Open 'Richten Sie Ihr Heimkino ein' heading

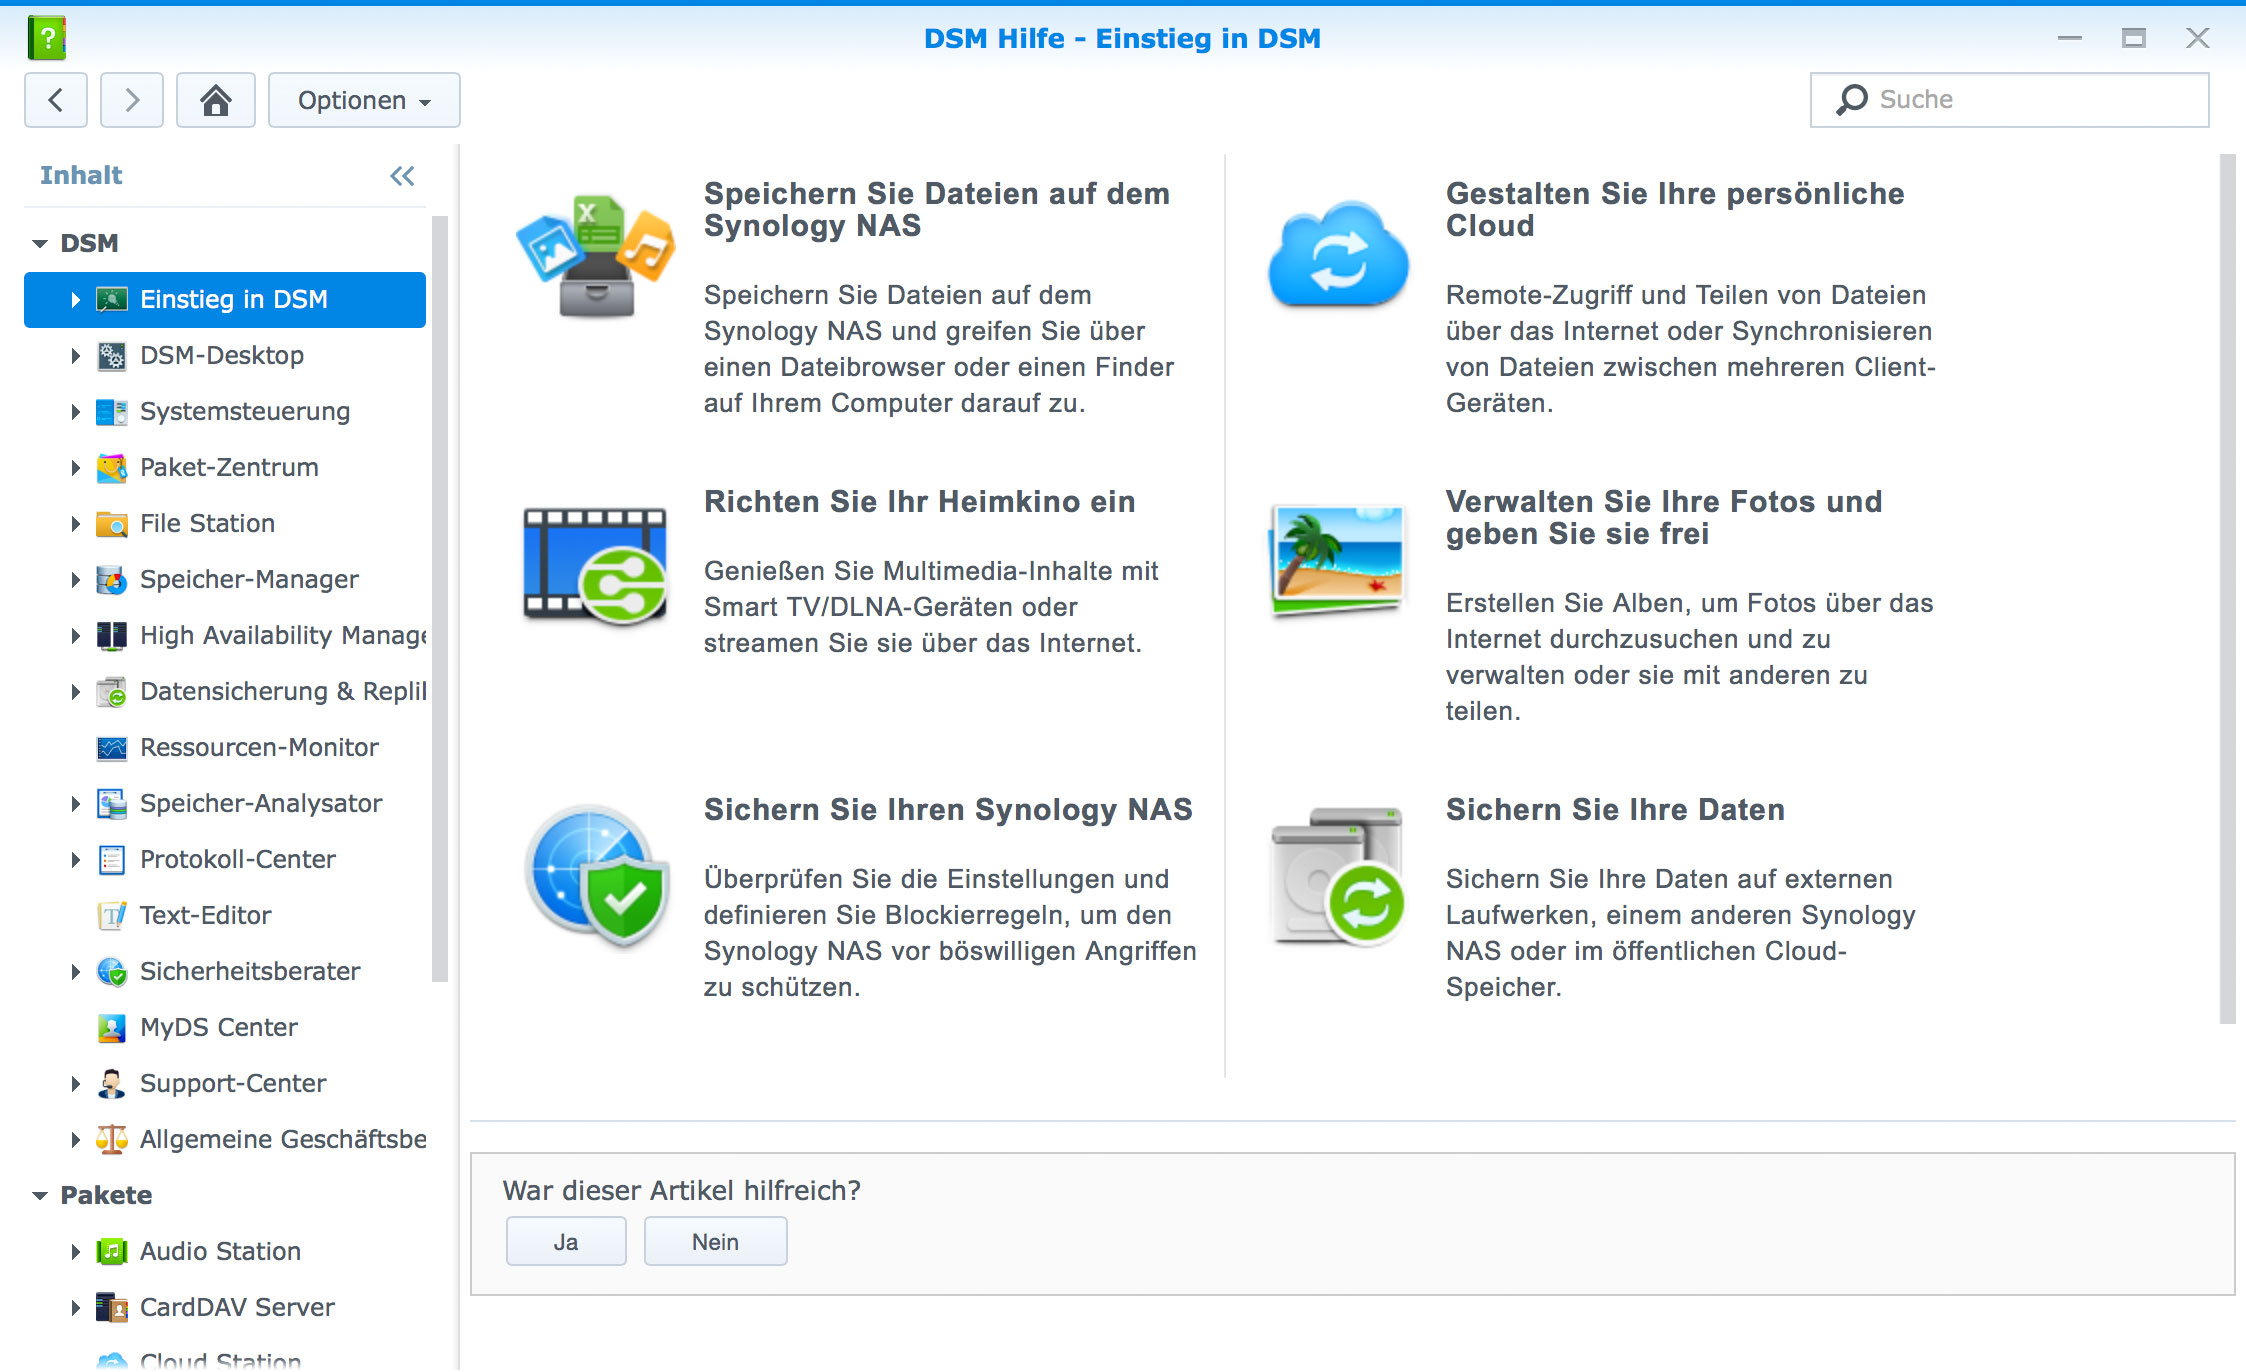coord(920,501)
